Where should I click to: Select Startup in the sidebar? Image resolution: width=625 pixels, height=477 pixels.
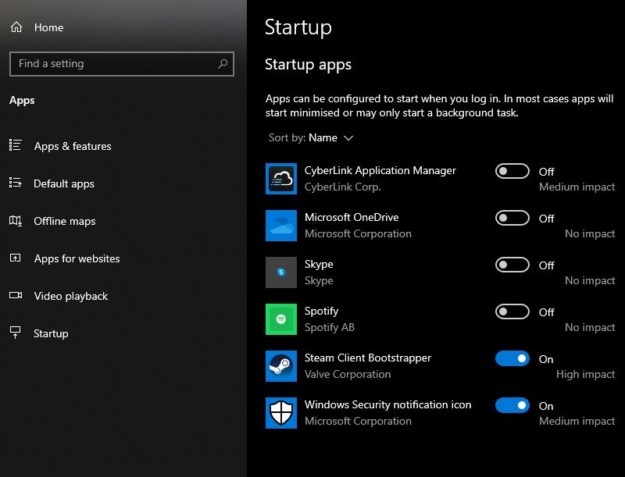pos(51,334)
